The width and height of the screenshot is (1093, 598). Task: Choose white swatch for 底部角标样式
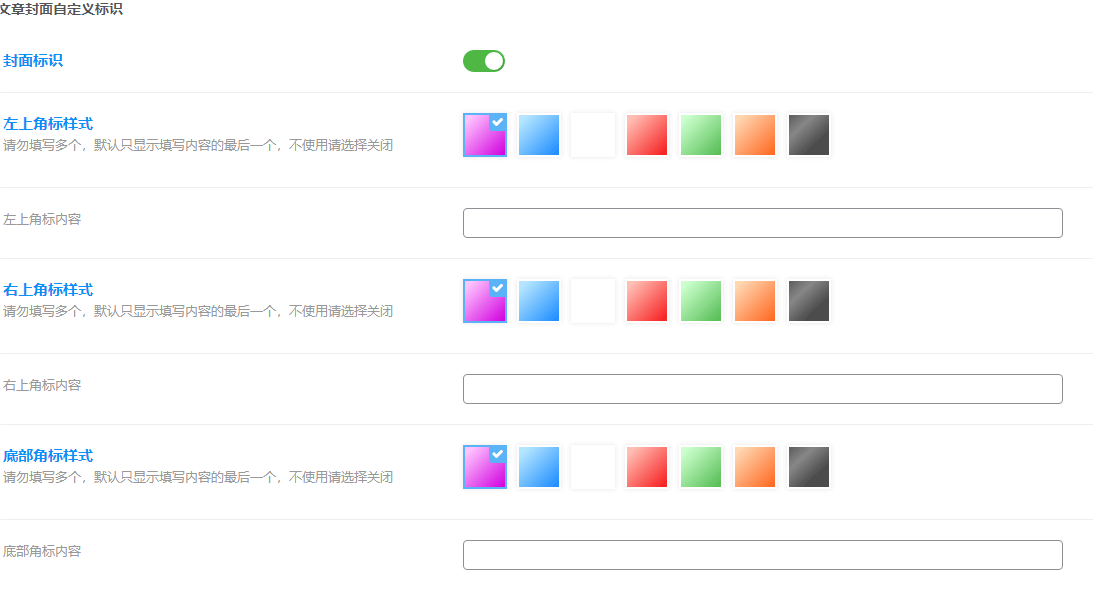click(x=593, y=467)
